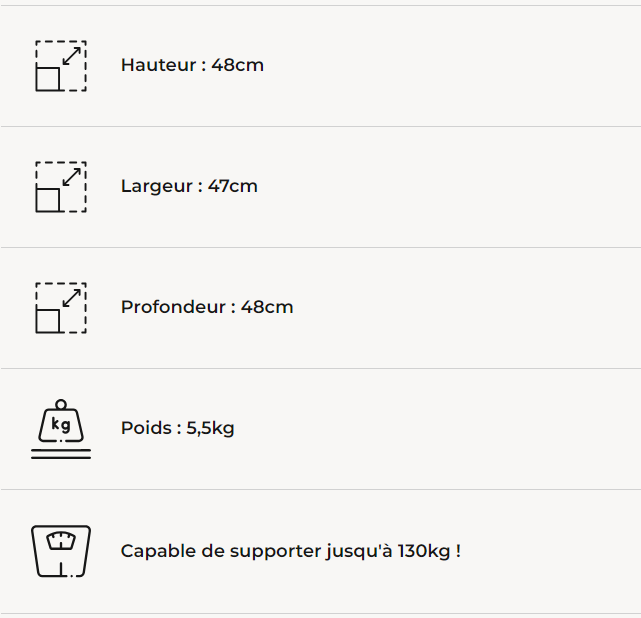Click the 48cm value next to Profondeur
This screenshot has width=641, height=618.
click(267, 307)
